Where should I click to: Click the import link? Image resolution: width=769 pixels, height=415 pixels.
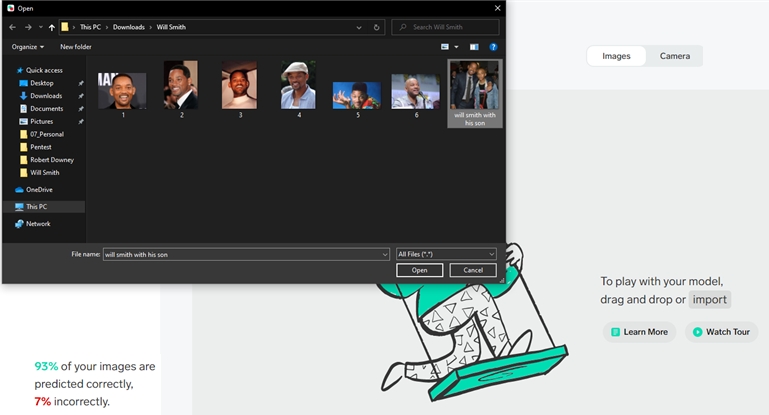pos(710,299)
